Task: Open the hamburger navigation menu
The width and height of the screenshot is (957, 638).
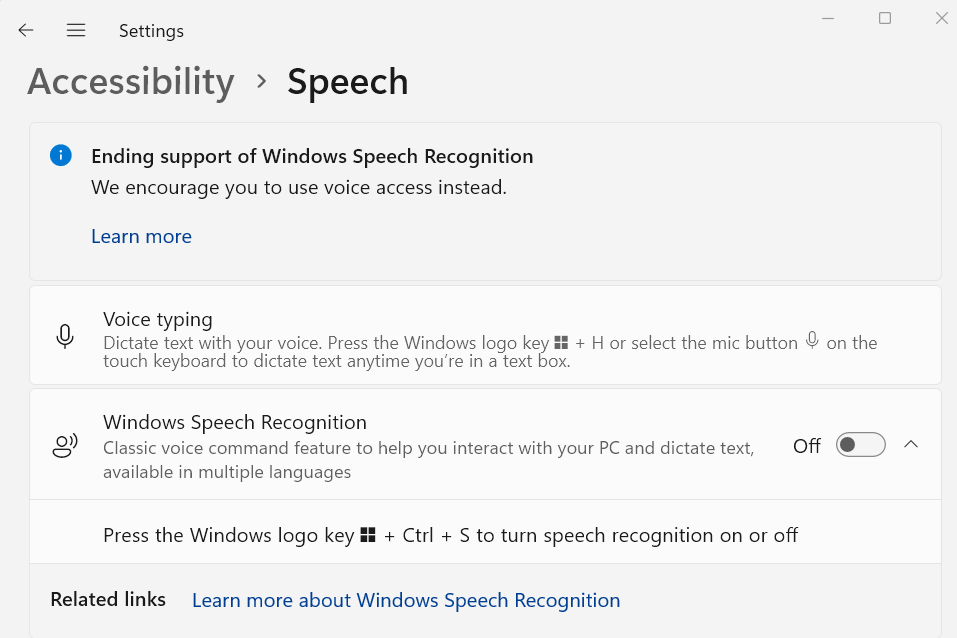Action: pos(76,30)
